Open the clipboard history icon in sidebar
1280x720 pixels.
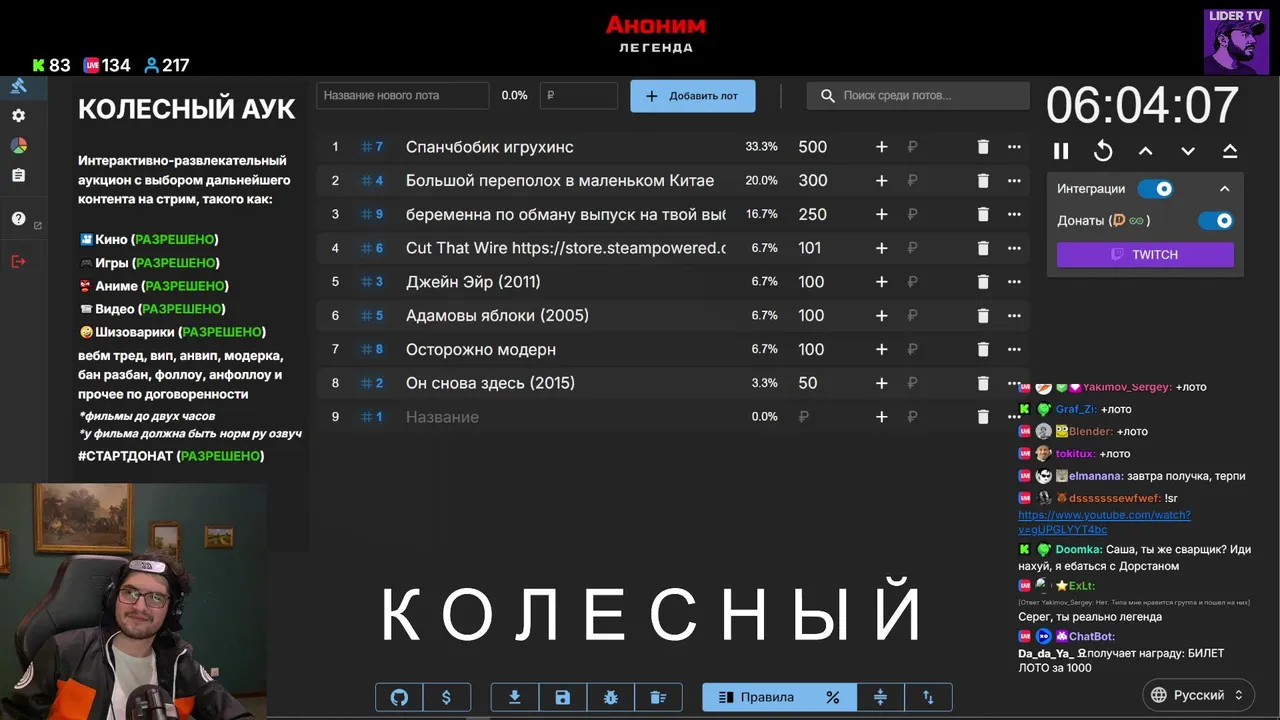tap(18, 175)
